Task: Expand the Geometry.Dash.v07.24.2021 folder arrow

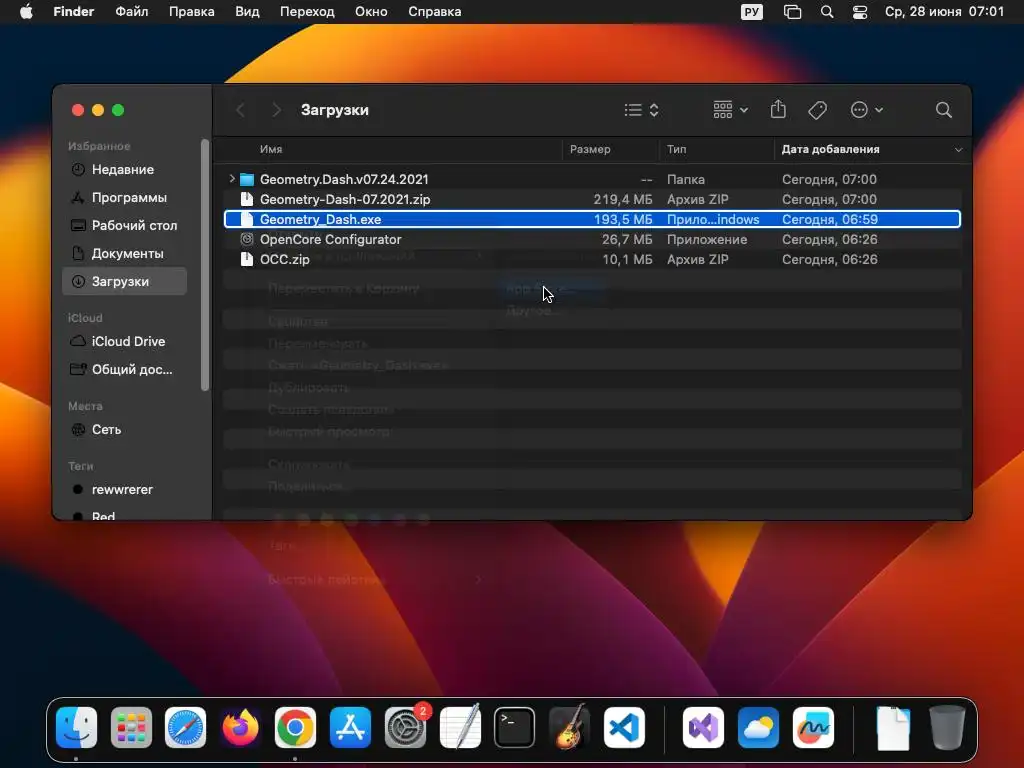Action: [232, 178]
